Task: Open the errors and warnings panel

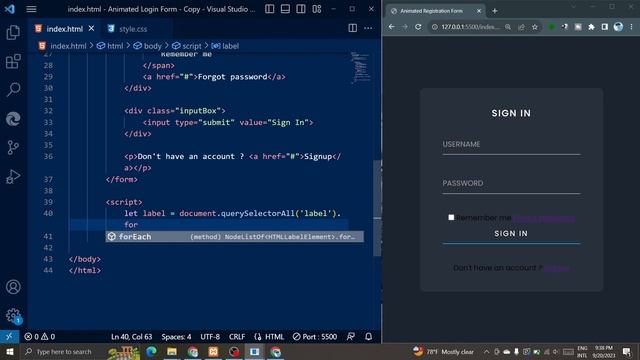Action: (x=40, y=337)
